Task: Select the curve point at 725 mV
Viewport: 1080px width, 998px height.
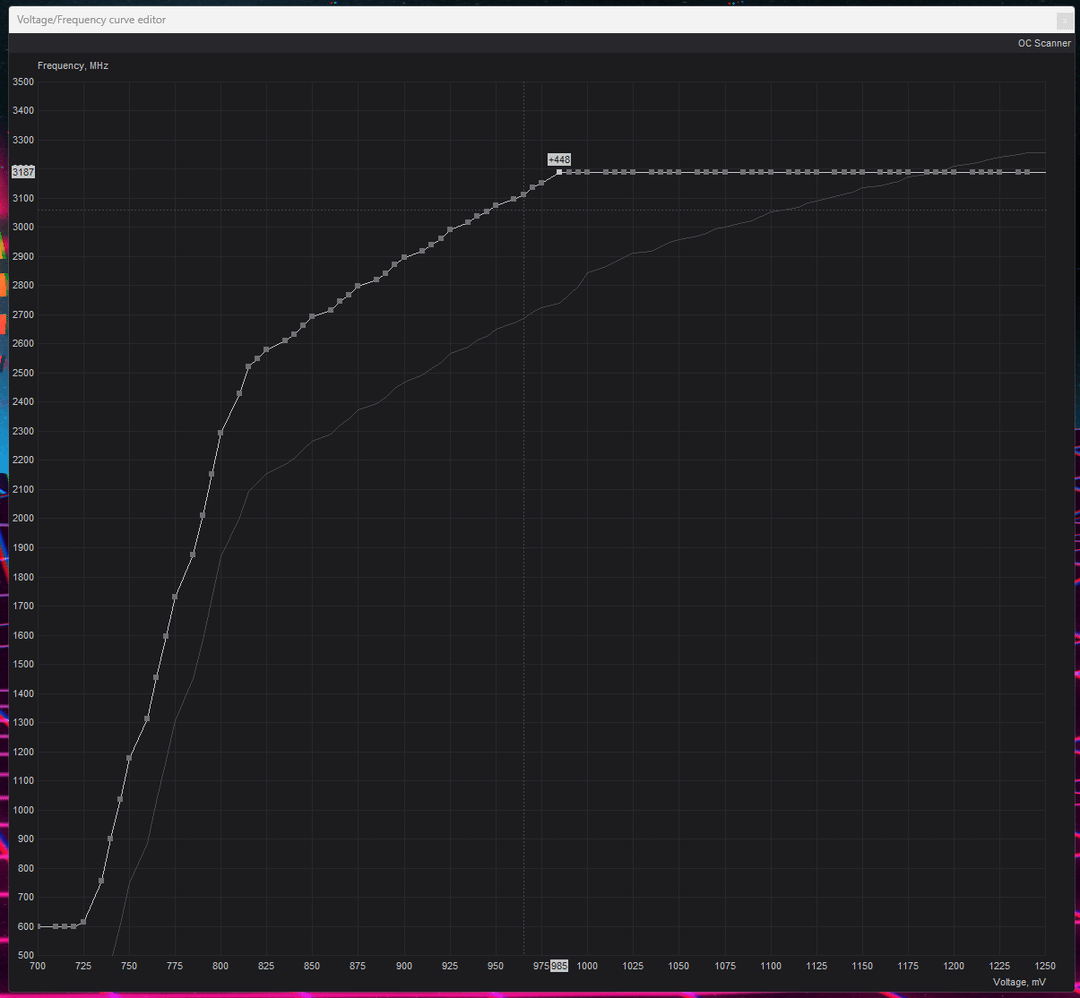Action: (x=83, y=922)
